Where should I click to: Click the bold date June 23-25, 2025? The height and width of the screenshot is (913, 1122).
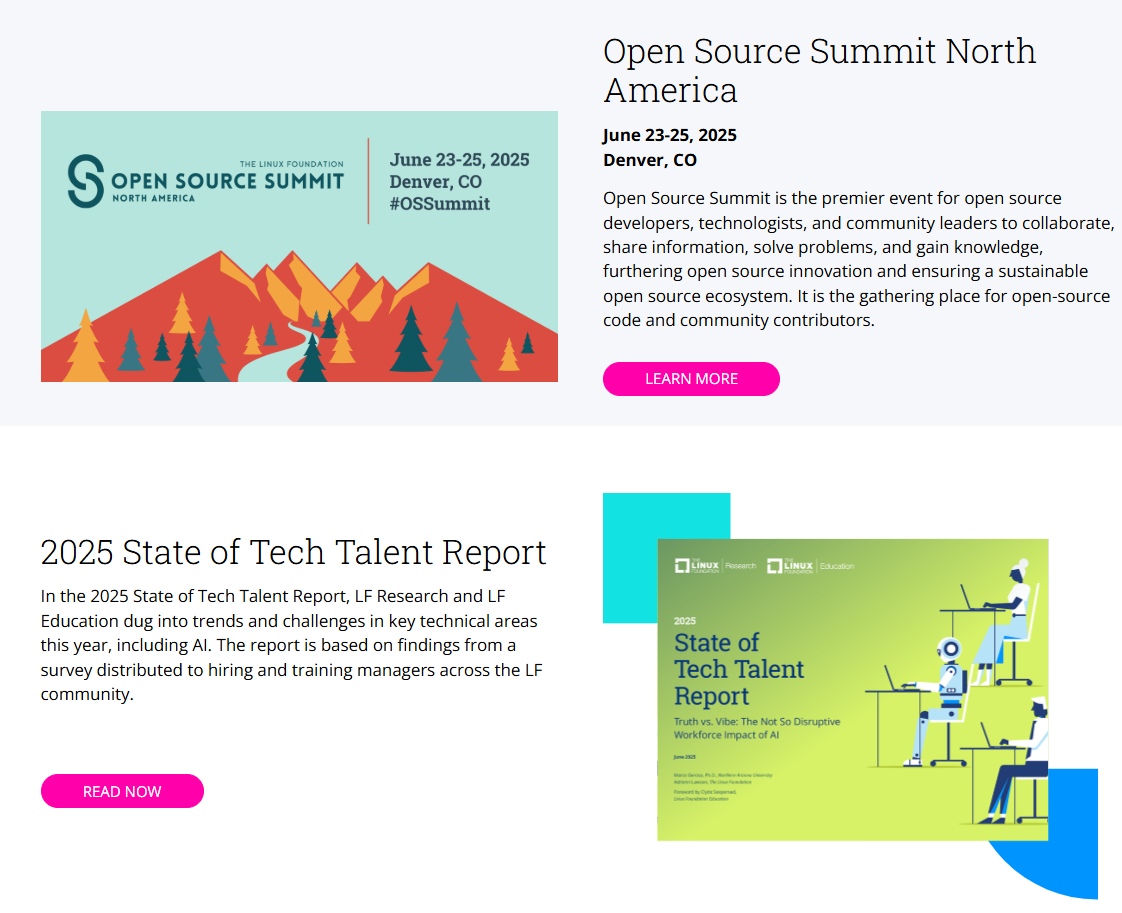[670, 135]
